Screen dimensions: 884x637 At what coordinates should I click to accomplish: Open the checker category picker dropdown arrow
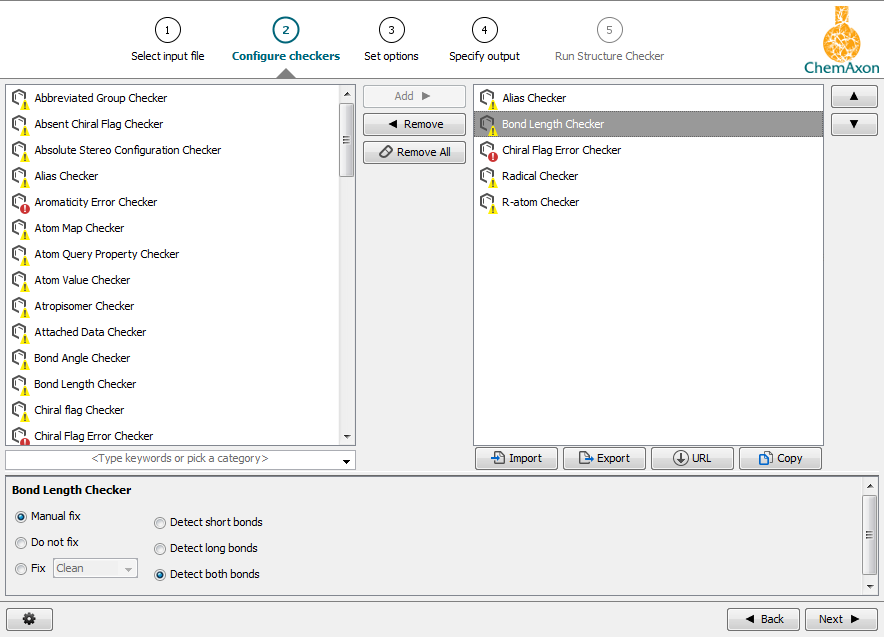(347, 461)
